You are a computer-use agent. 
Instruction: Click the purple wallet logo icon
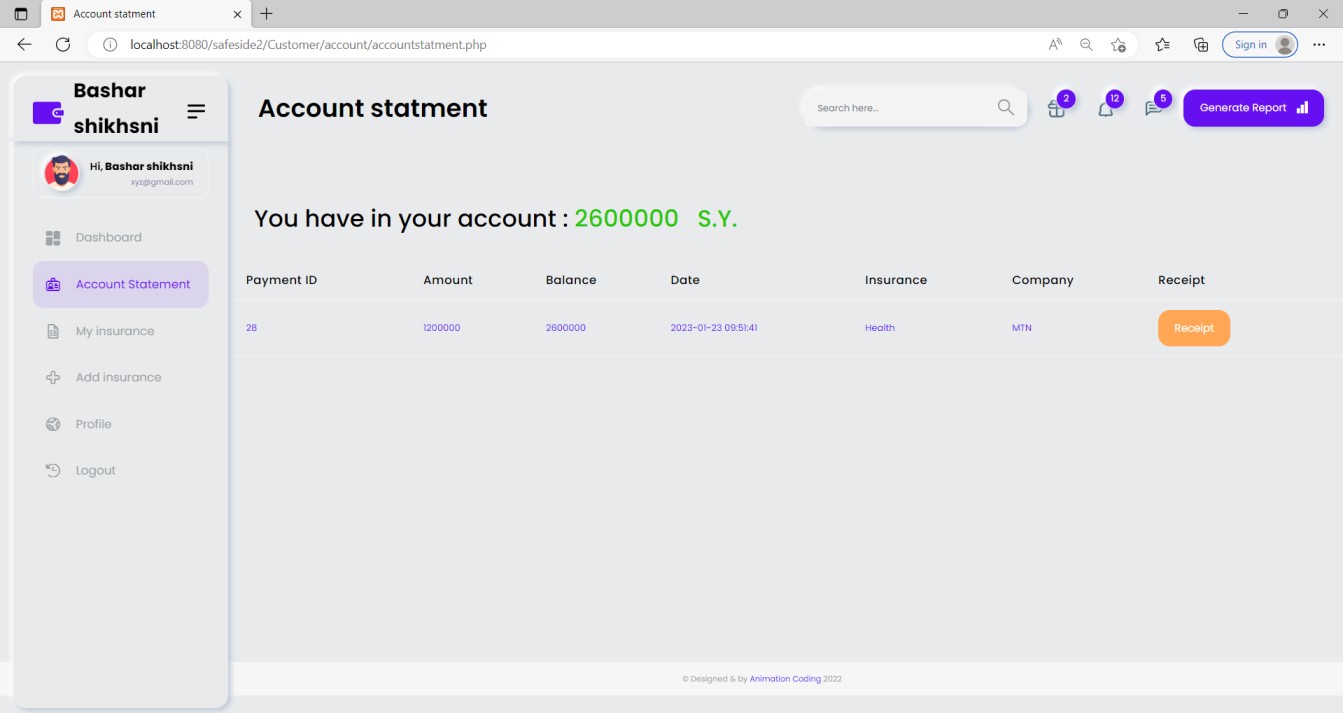tap(48, 113)
